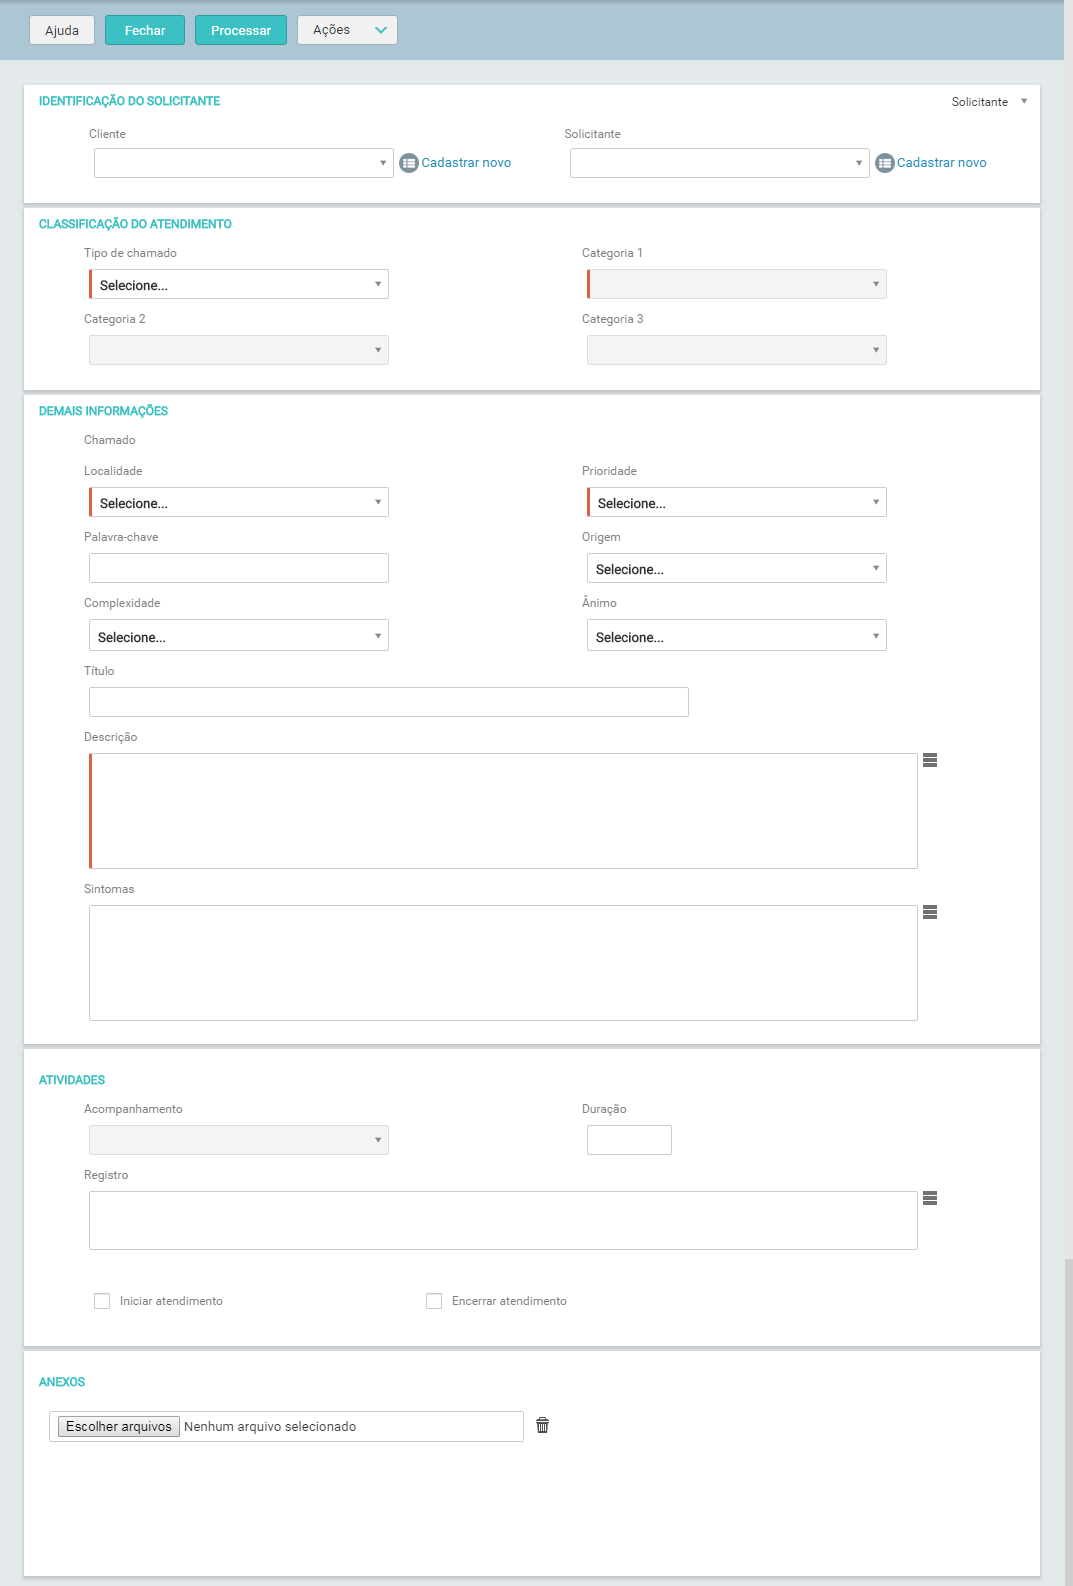Expand the Solicitante selector at top right
Screen dimensions: 1073x1586
click(989, 102)
